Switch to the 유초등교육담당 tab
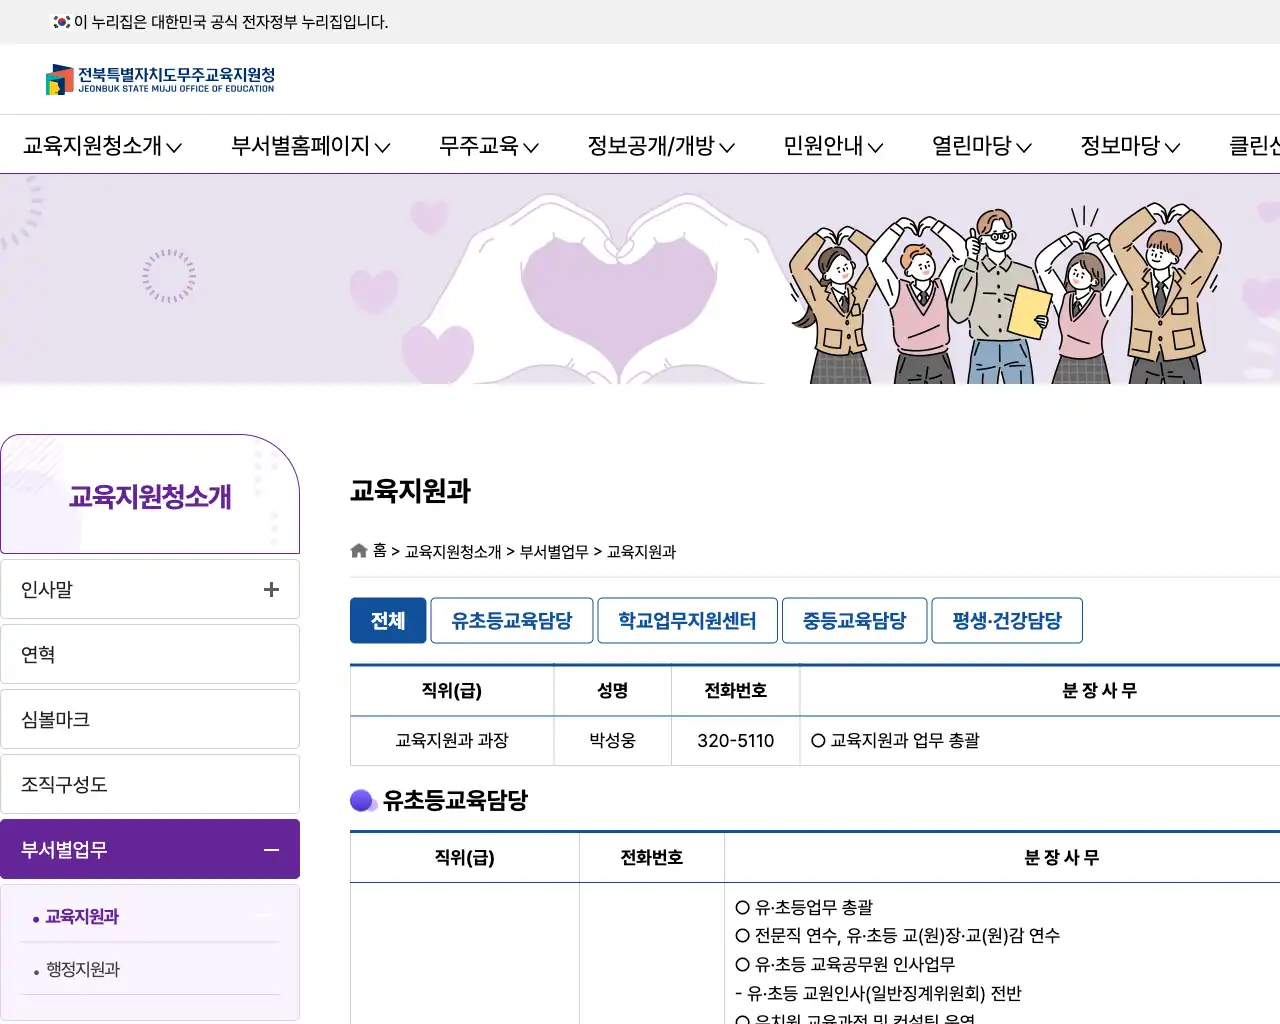This screenshot has width=1280, height=1024. pyautogui.click(x=511, y=620)
